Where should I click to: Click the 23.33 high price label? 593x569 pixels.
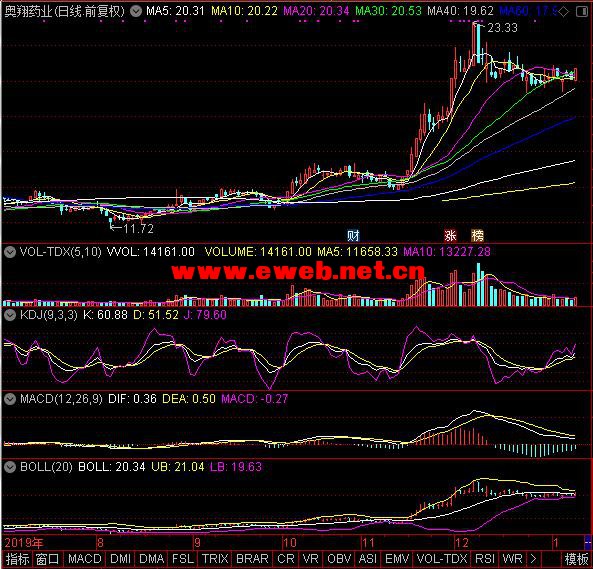pyautogui.click(x=502, y=28)
